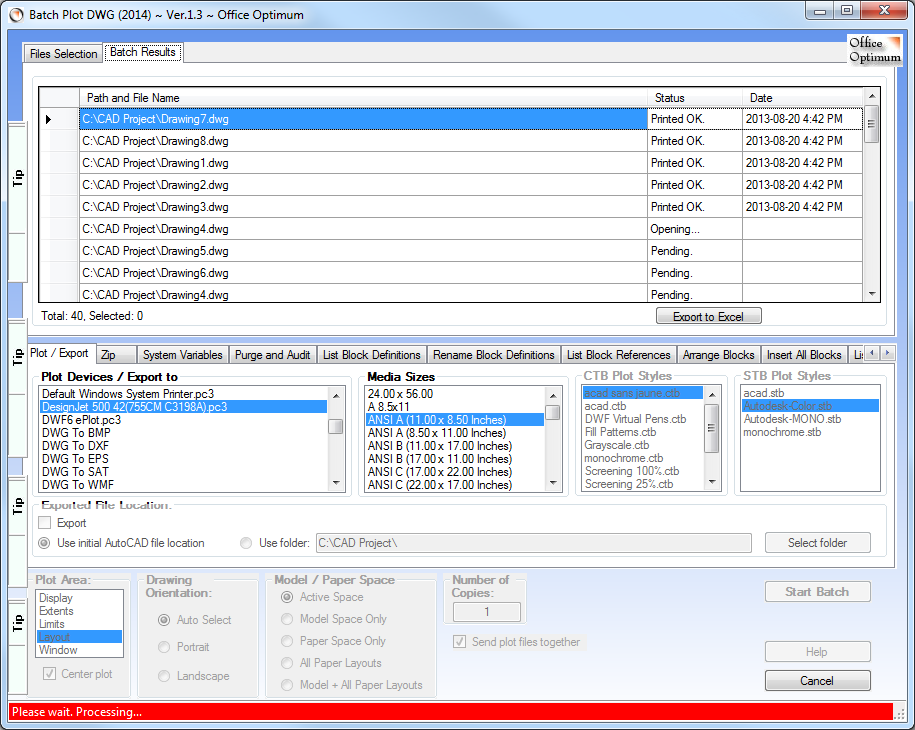Click the Number of Copies field

[487, 612]
